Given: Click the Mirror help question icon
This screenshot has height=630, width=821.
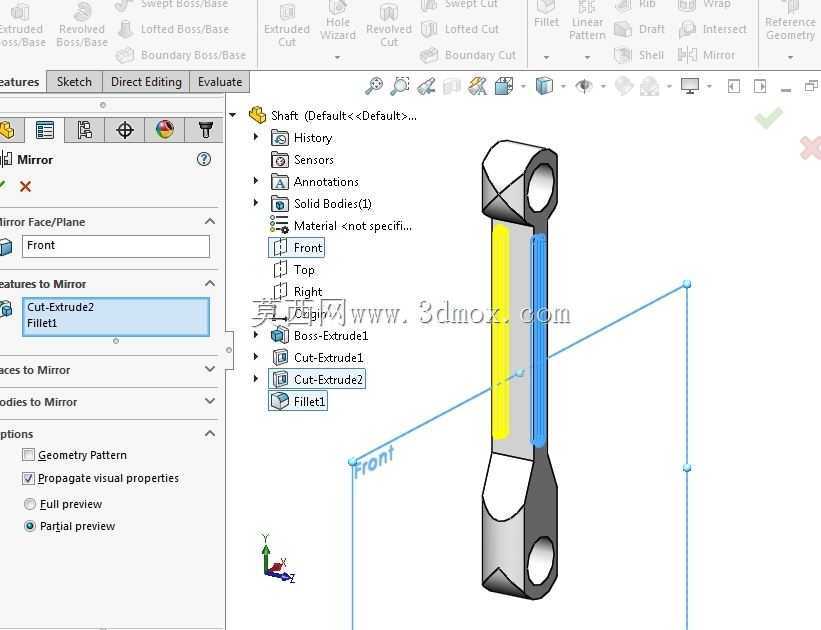Looking at the screenshot, I should 204,159.
